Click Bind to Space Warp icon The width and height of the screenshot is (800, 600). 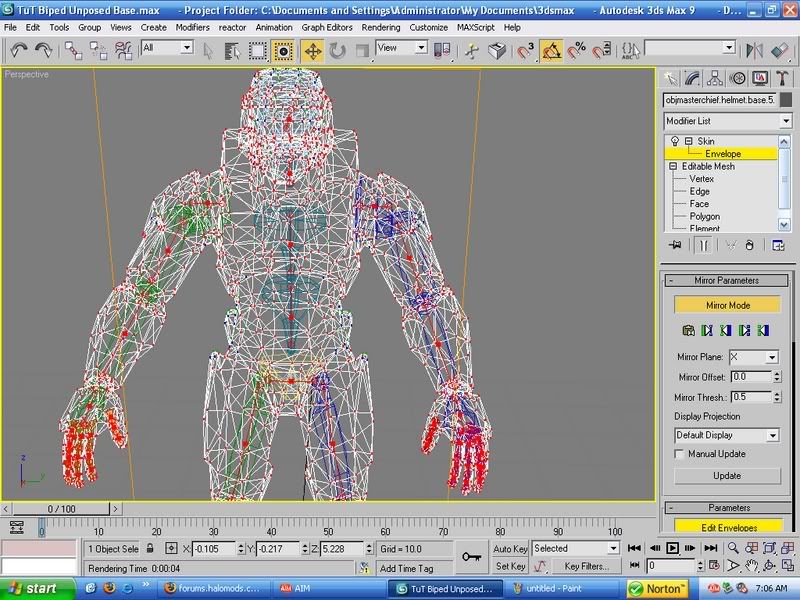(123, 51)
